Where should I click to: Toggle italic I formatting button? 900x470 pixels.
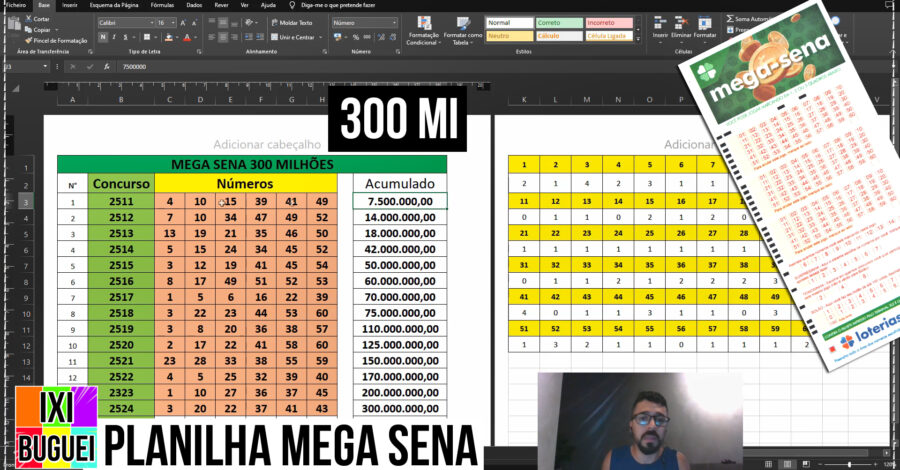(x=114, y=37)
